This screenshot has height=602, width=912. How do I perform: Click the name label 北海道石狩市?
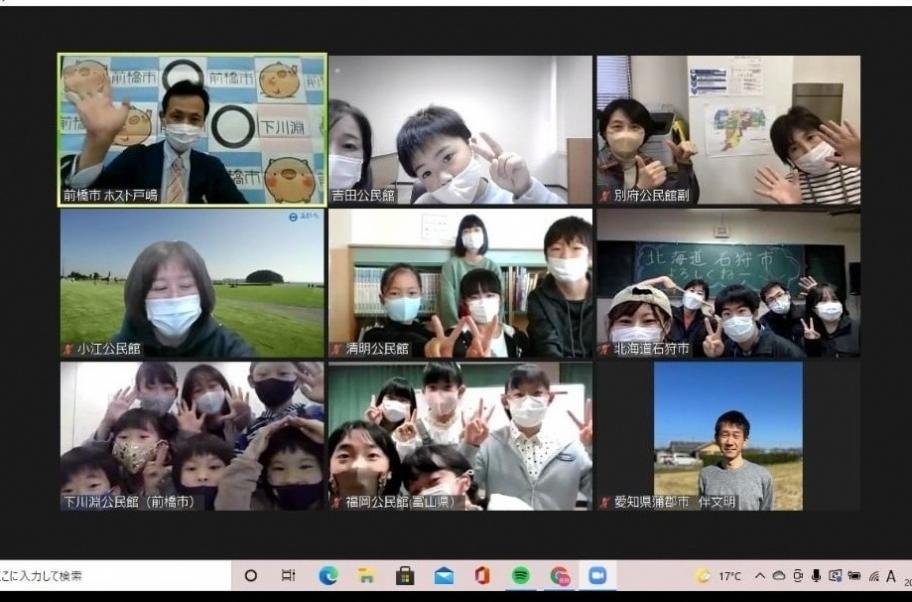pos(651,349)
